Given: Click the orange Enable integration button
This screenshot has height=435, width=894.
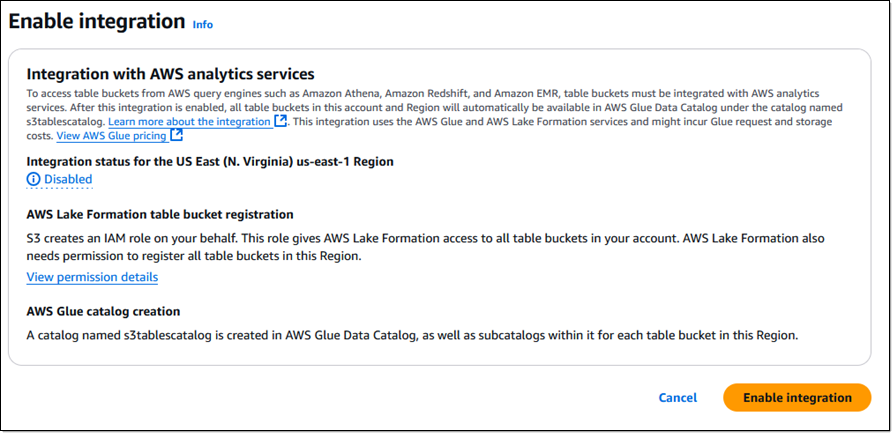Looking at the screenshot, I should click(797, 397).
